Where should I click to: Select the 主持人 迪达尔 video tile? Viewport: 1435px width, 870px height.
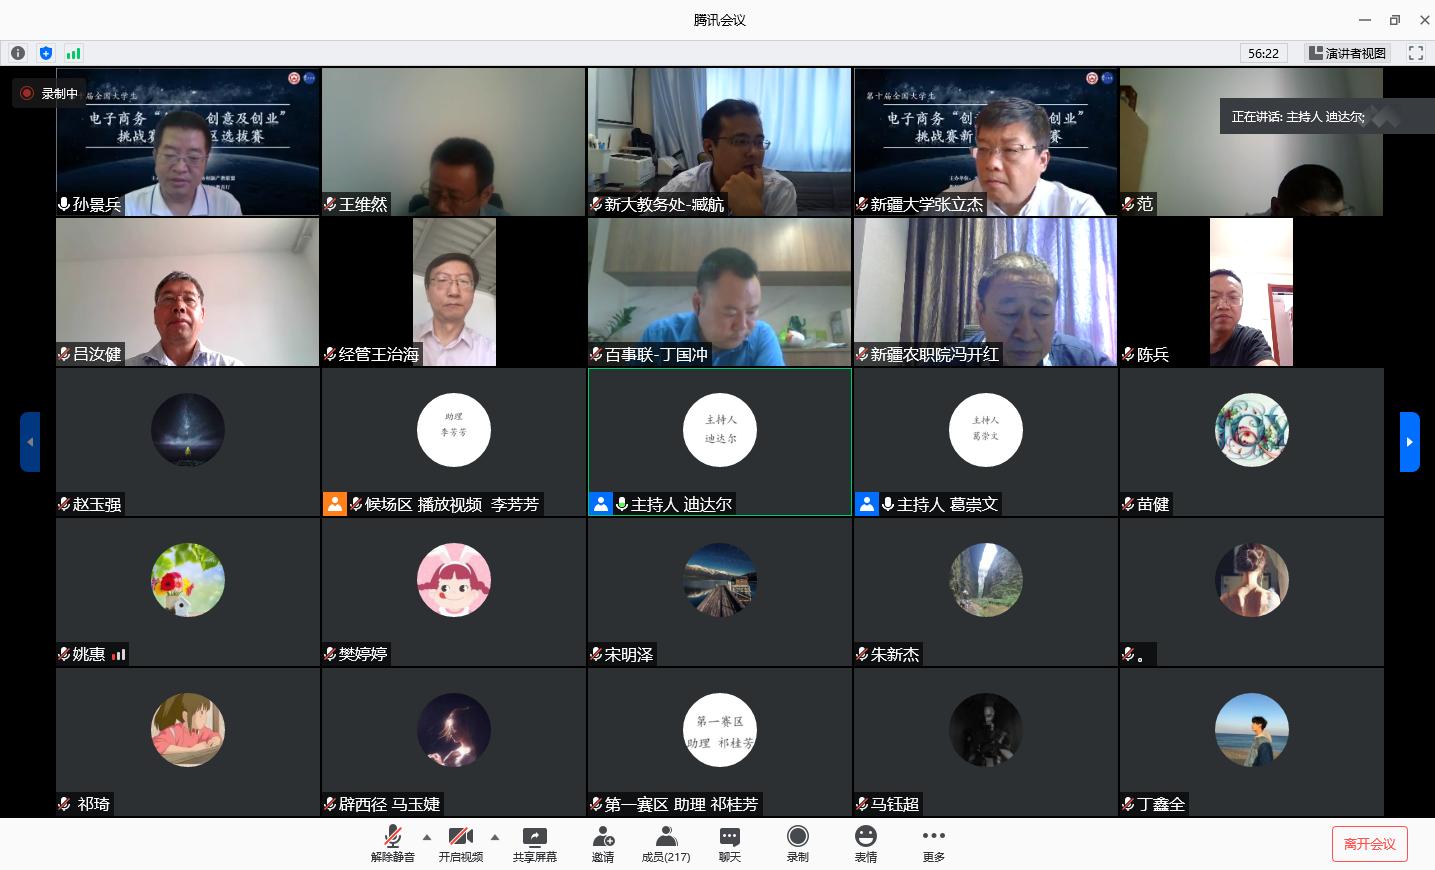point(719,441)
